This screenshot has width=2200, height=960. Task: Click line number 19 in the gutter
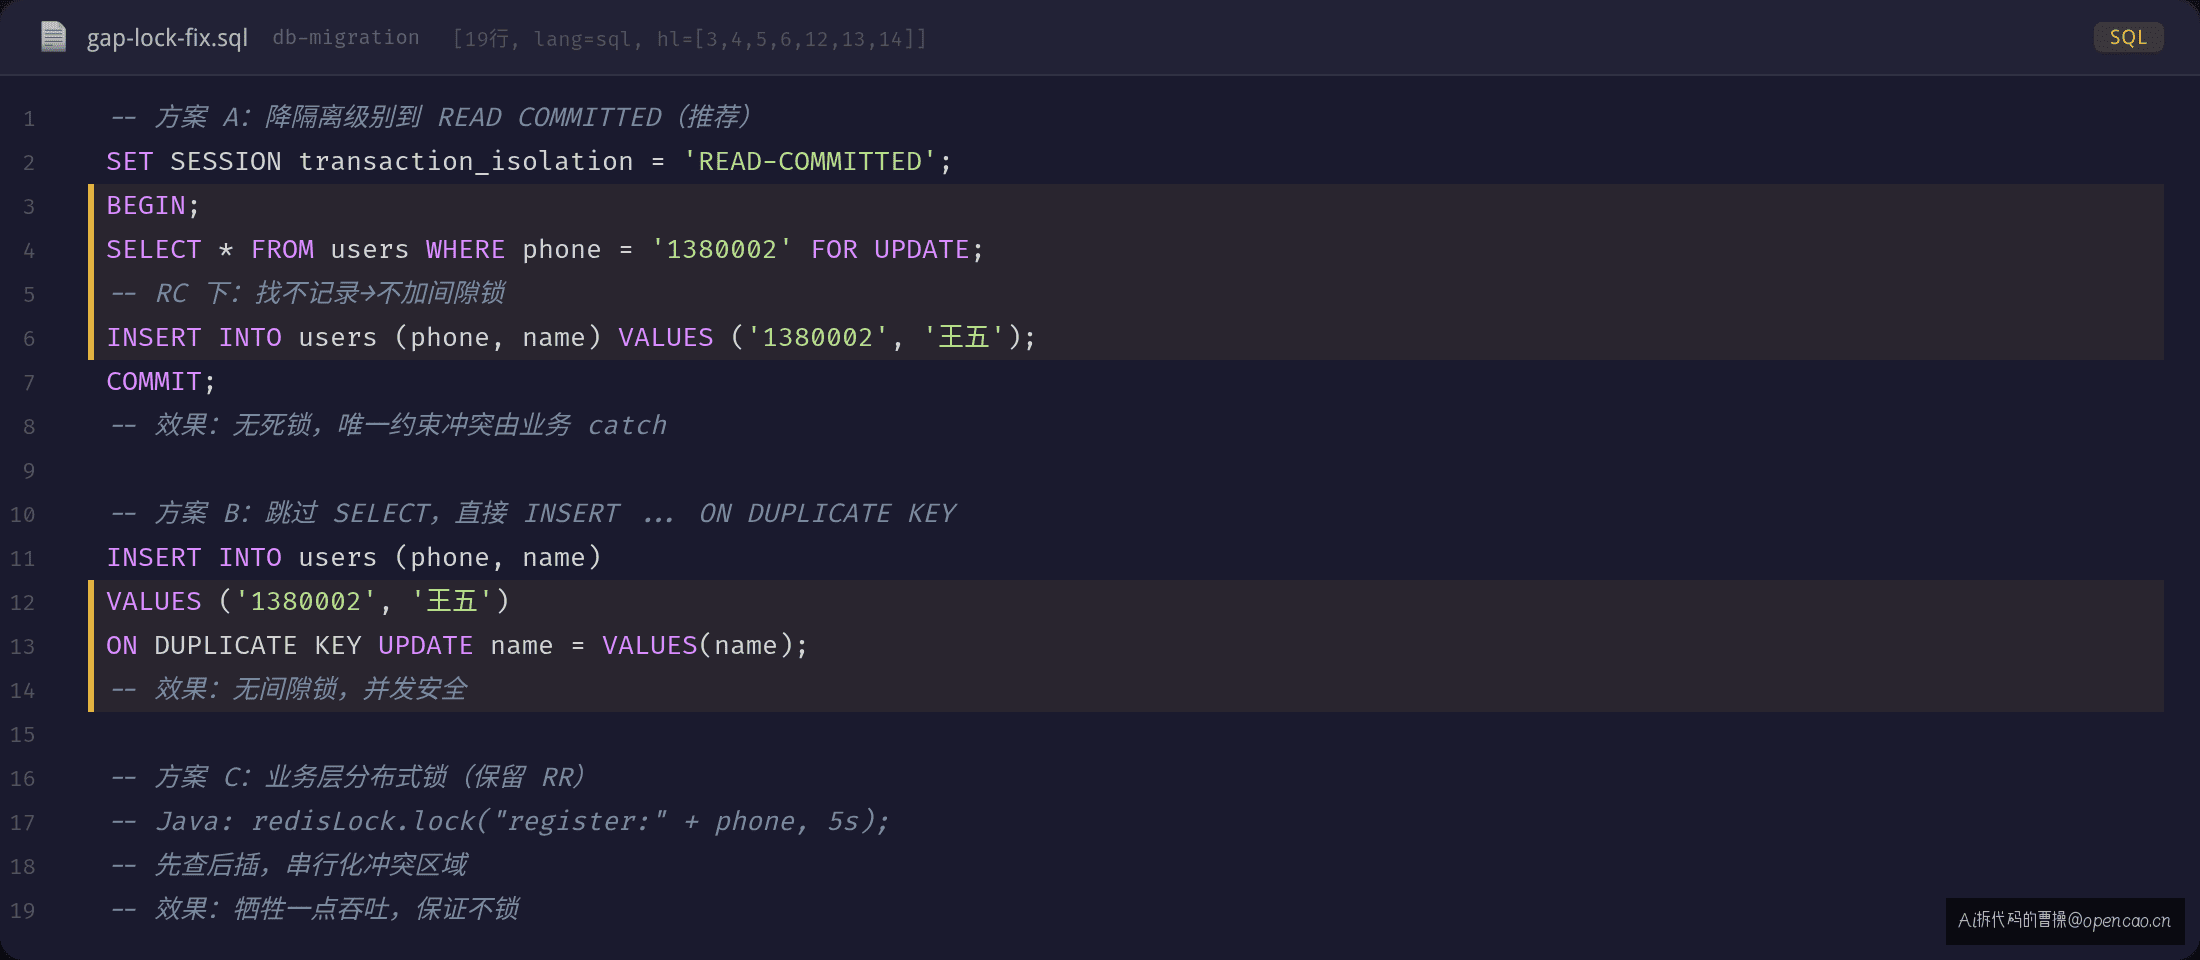coord(22,911)
